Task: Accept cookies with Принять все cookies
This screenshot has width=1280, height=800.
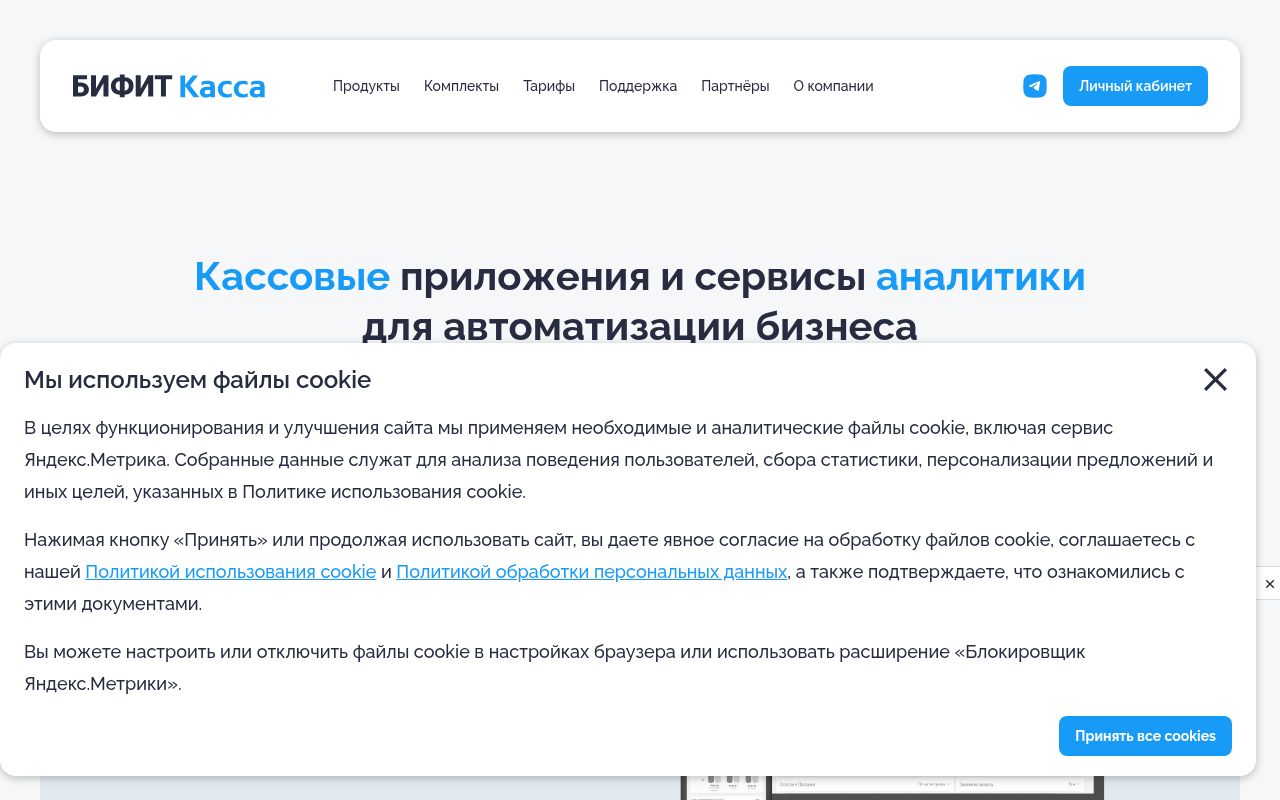Action: pyautogui.click(x=1145, y=736)
